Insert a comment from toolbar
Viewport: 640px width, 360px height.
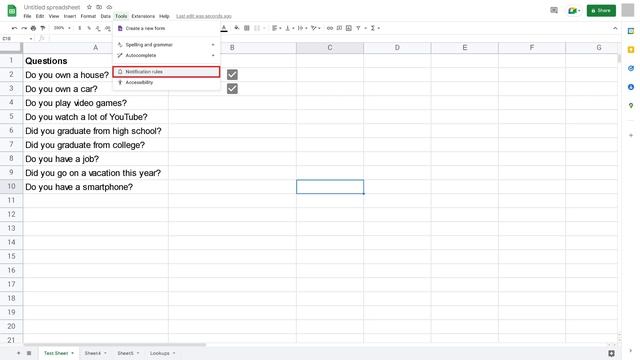[339, 28]
